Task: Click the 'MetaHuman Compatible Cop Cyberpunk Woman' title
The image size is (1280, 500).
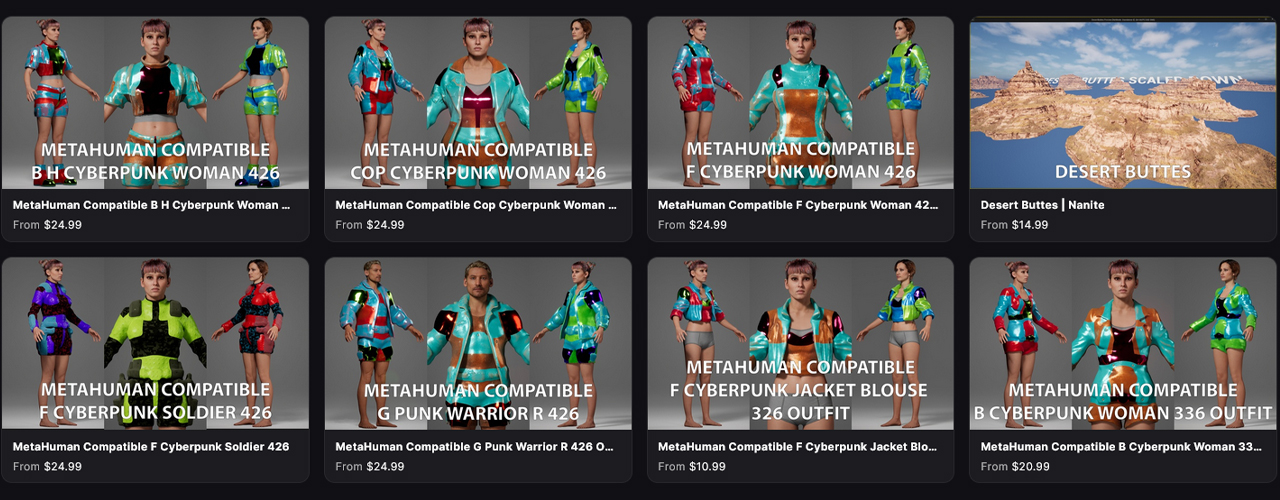Action: click(476, 205)
